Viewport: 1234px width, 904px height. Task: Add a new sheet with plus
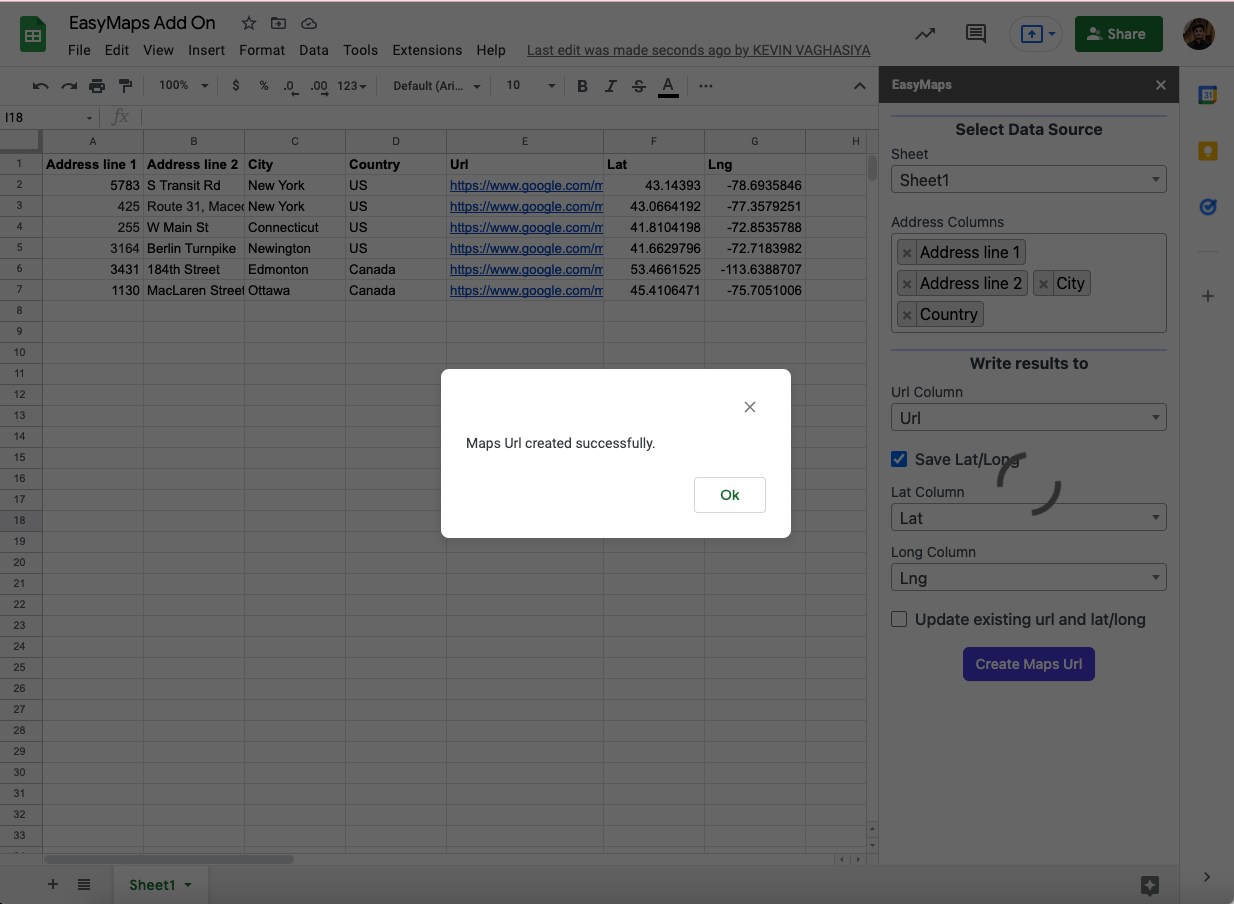(53, 884)
